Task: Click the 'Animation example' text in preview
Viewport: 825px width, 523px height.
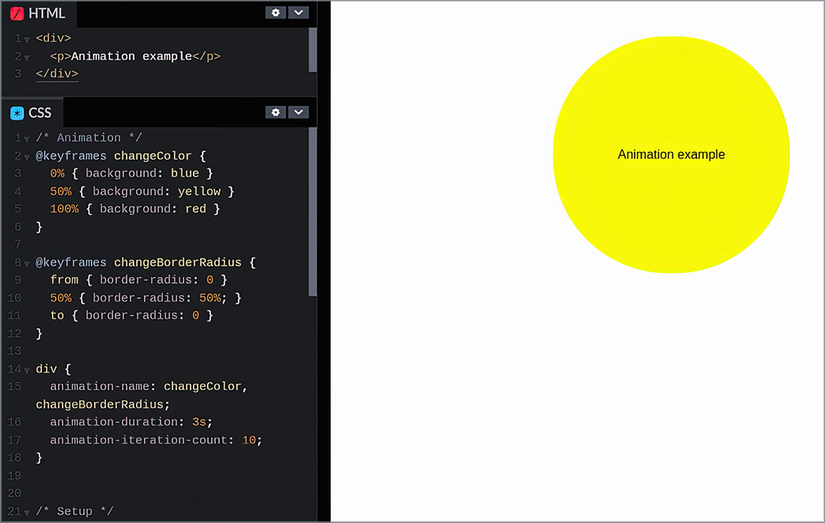Action: [671, 154]
